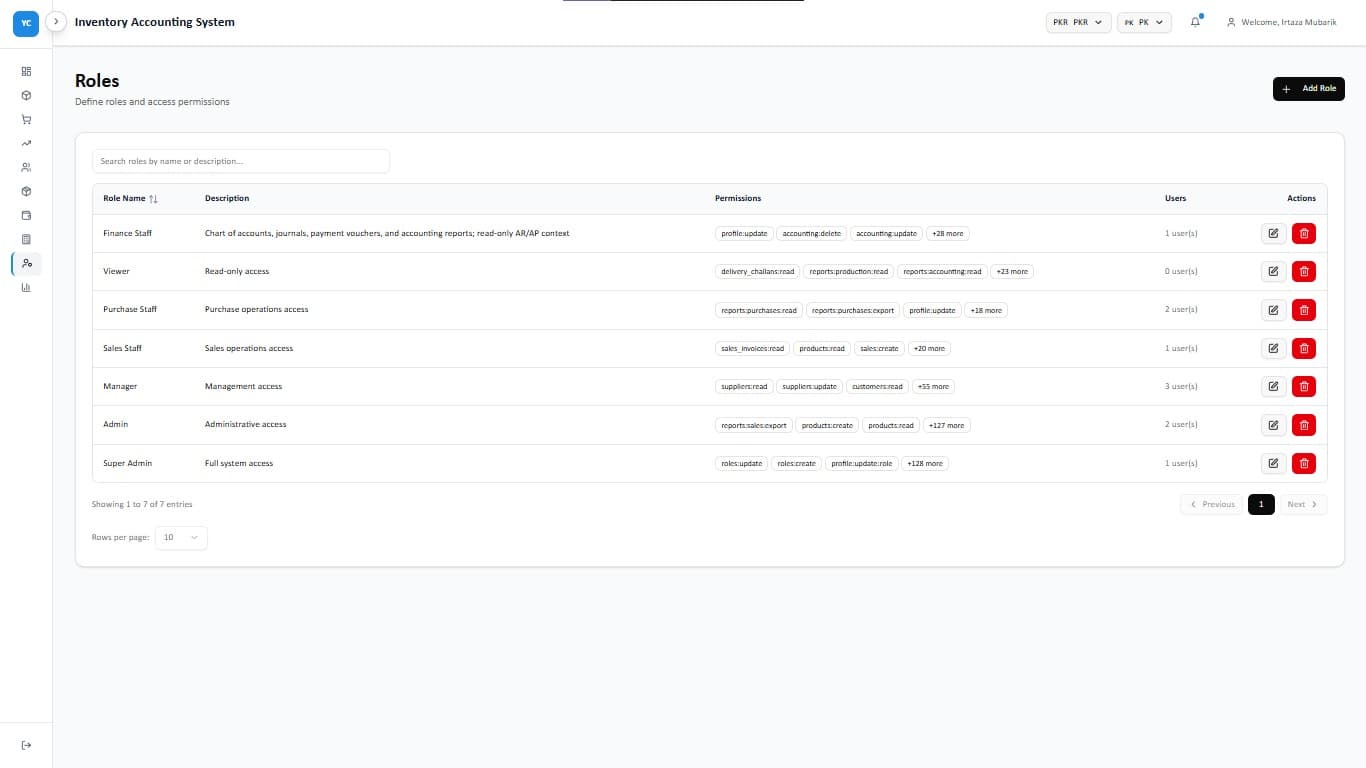Screen dimensions: 1366x768
Task: Open the trending-line sidebar icon
Action: point(26,143)
